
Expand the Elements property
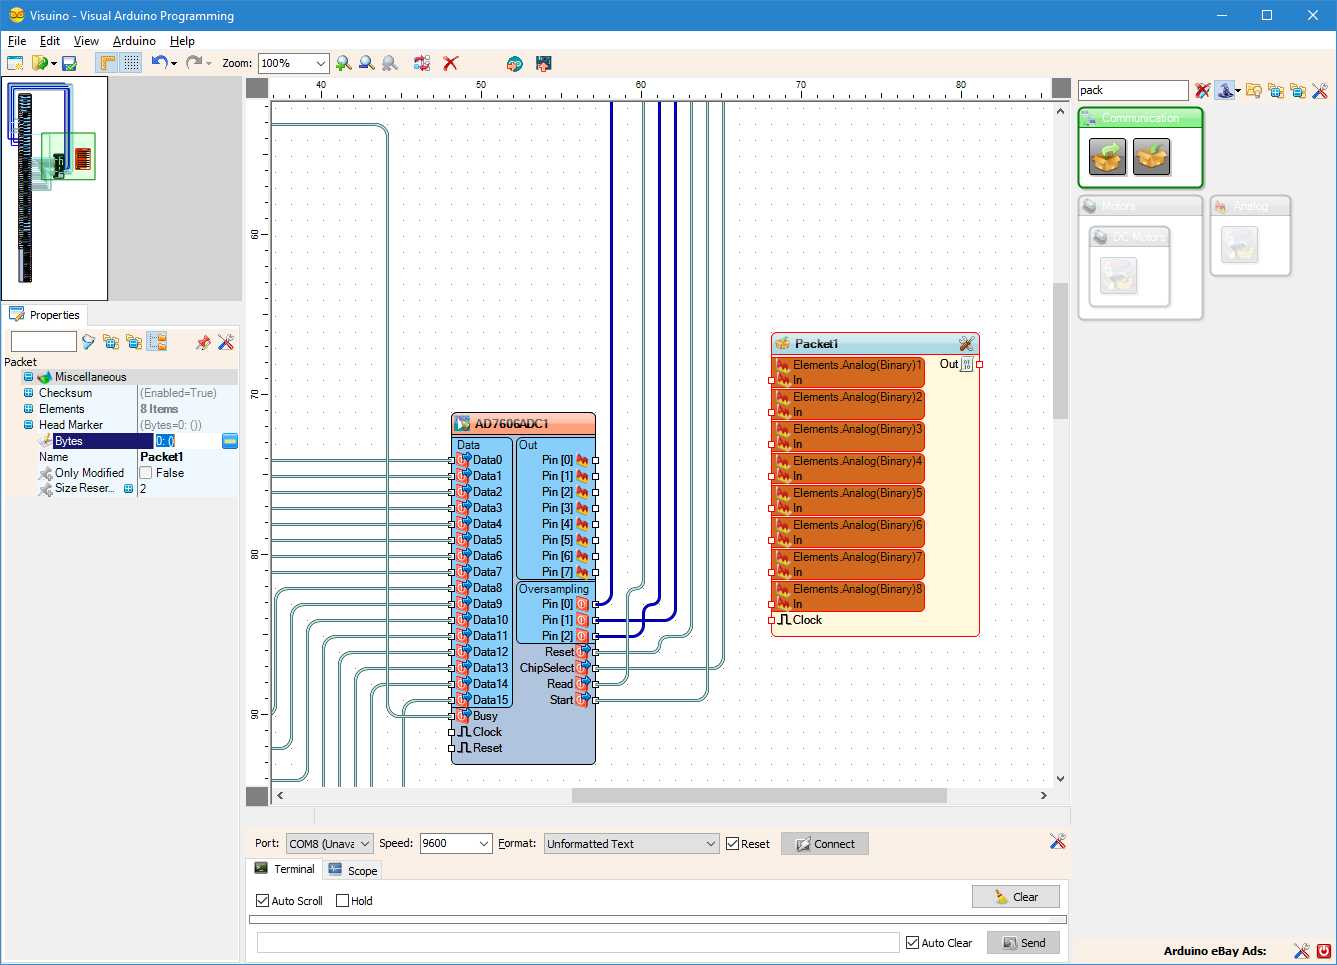pyautogui.click(x=28, y=409)
